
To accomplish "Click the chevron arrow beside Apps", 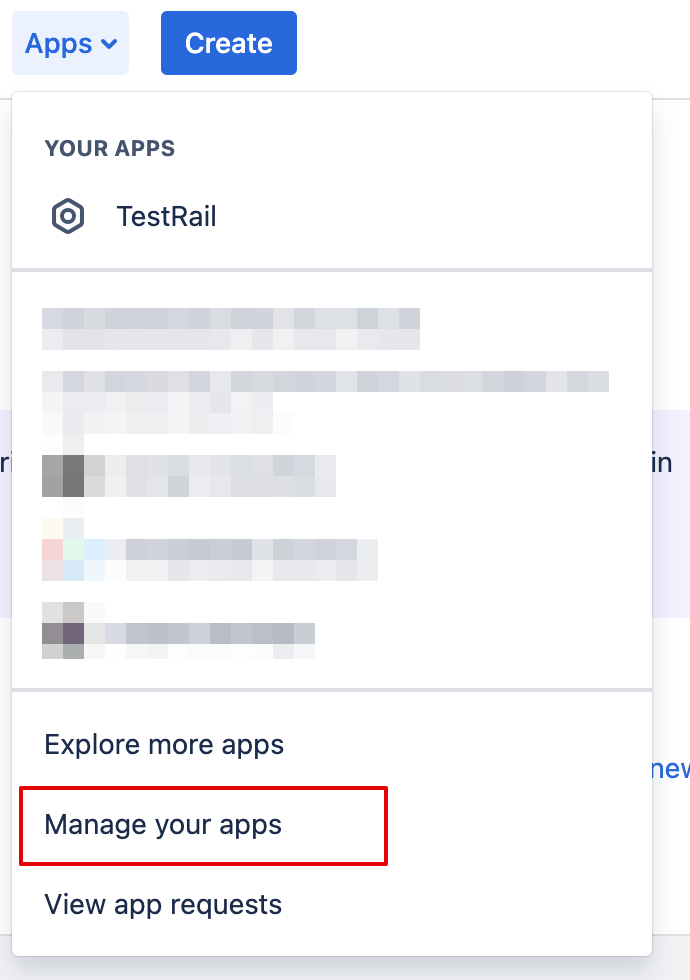I will click(x=109, y=44).
